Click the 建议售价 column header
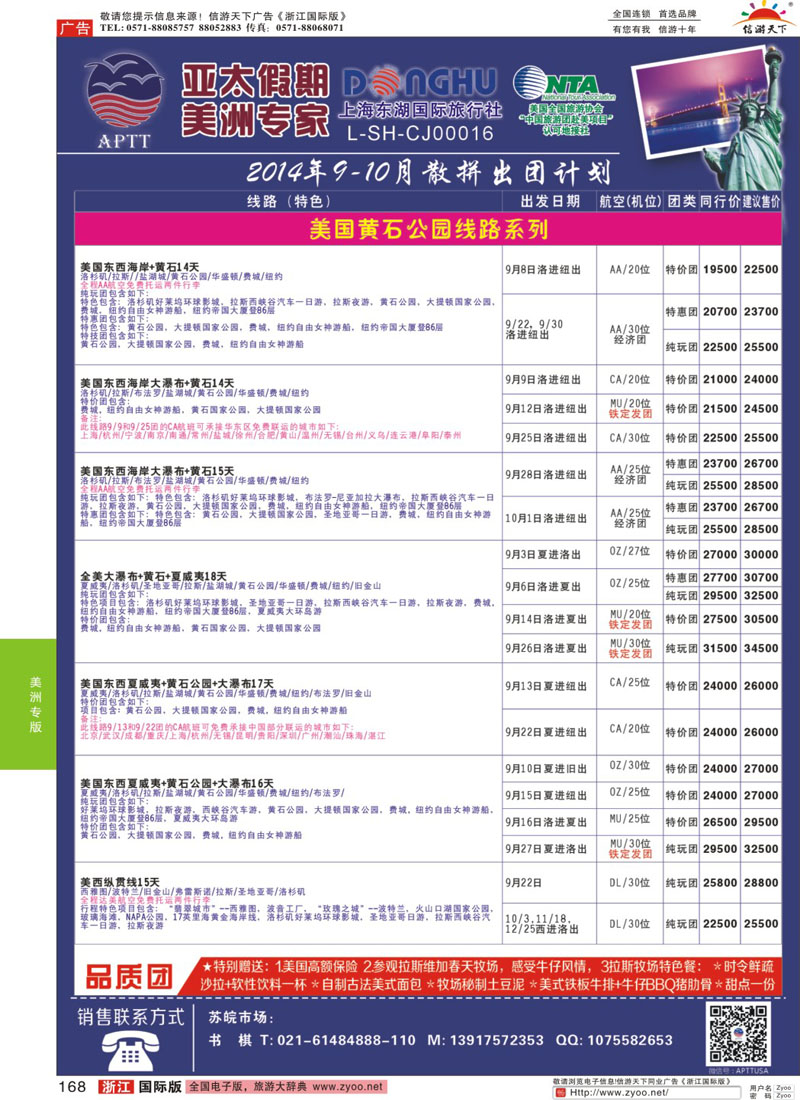This screenshot has width=800, height=1100. pos(761,201)
